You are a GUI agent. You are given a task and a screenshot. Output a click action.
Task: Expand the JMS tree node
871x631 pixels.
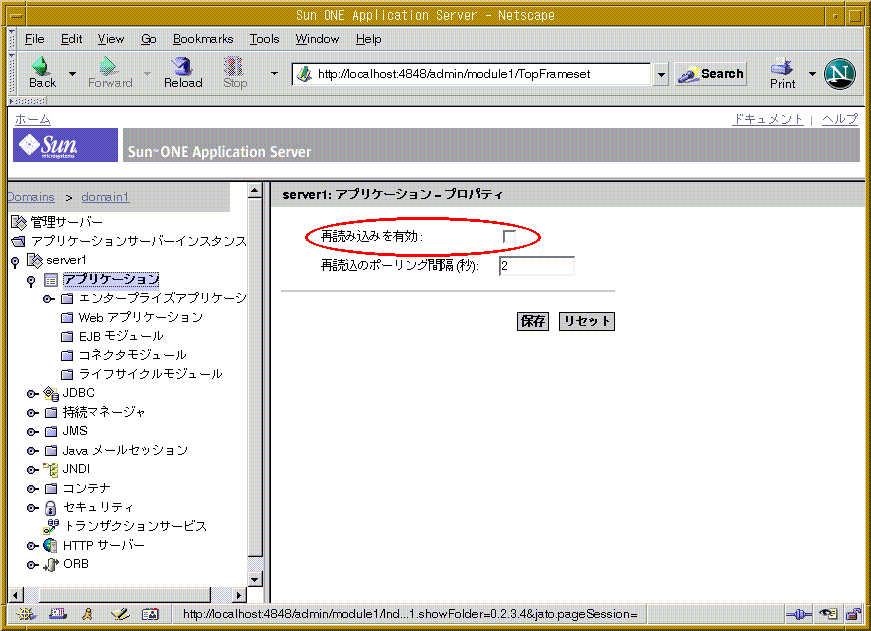(33, 432)
